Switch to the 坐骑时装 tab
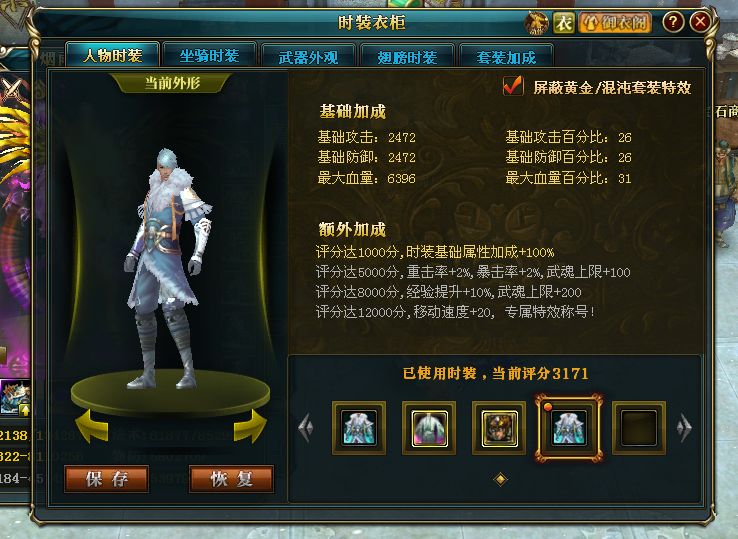Viewport: 738px width, 539px height. click(x=209, y=56)
